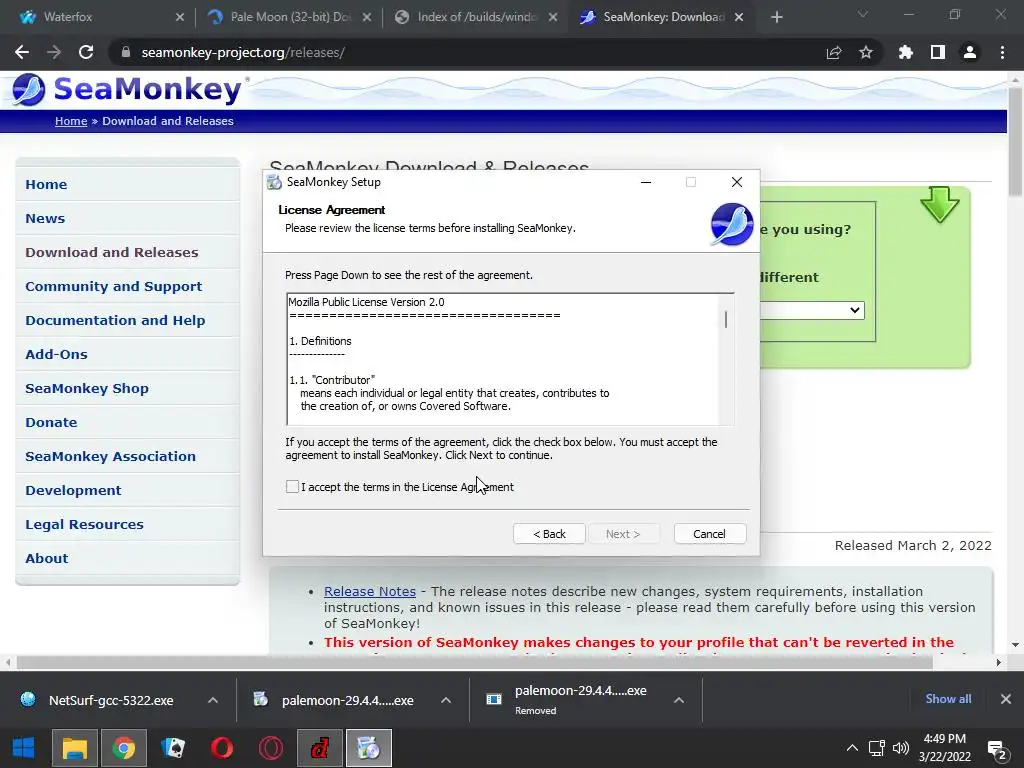Open Development sidebar link
This screenshot has height=768, width=1024.
click(73, 490)
